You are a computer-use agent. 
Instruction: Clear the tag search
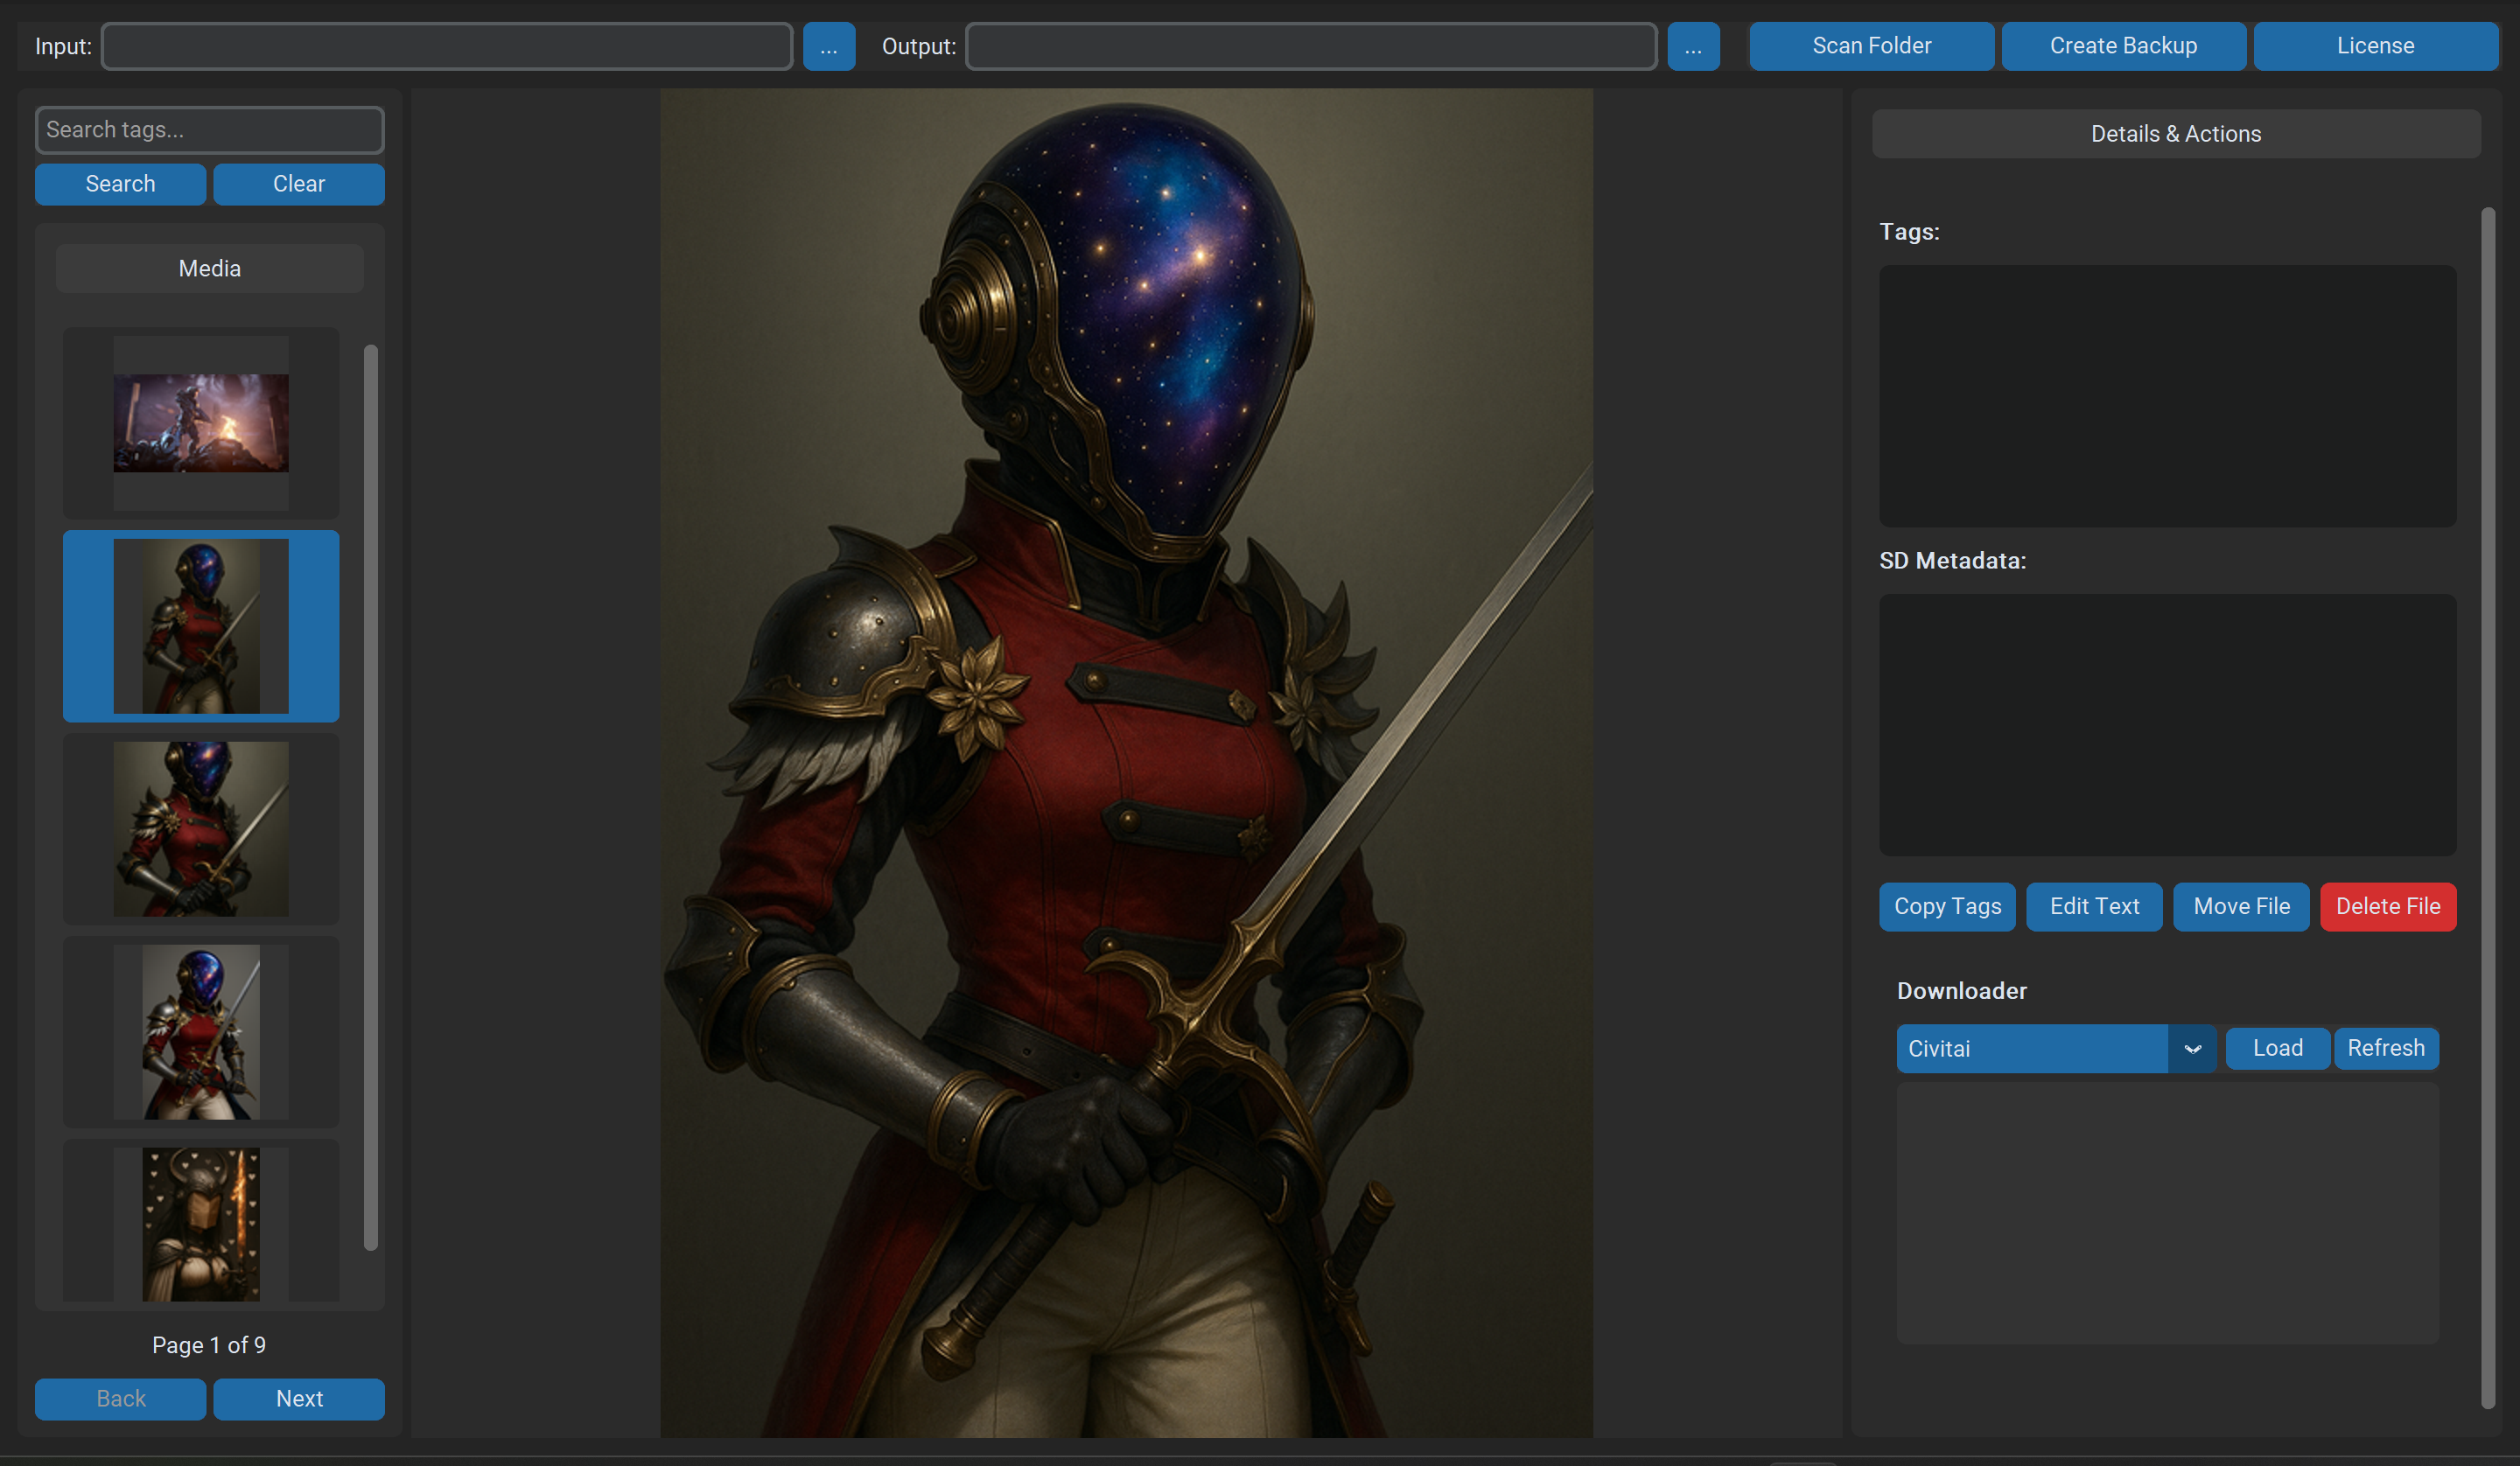click(298, 184)
